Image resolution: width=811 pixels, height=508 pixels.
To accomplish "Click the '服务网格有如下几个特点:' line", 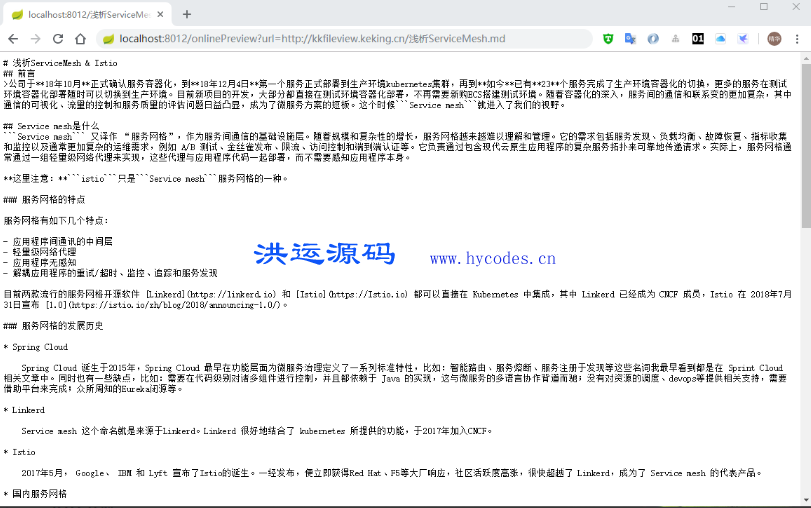I will [x=56, y=221].
